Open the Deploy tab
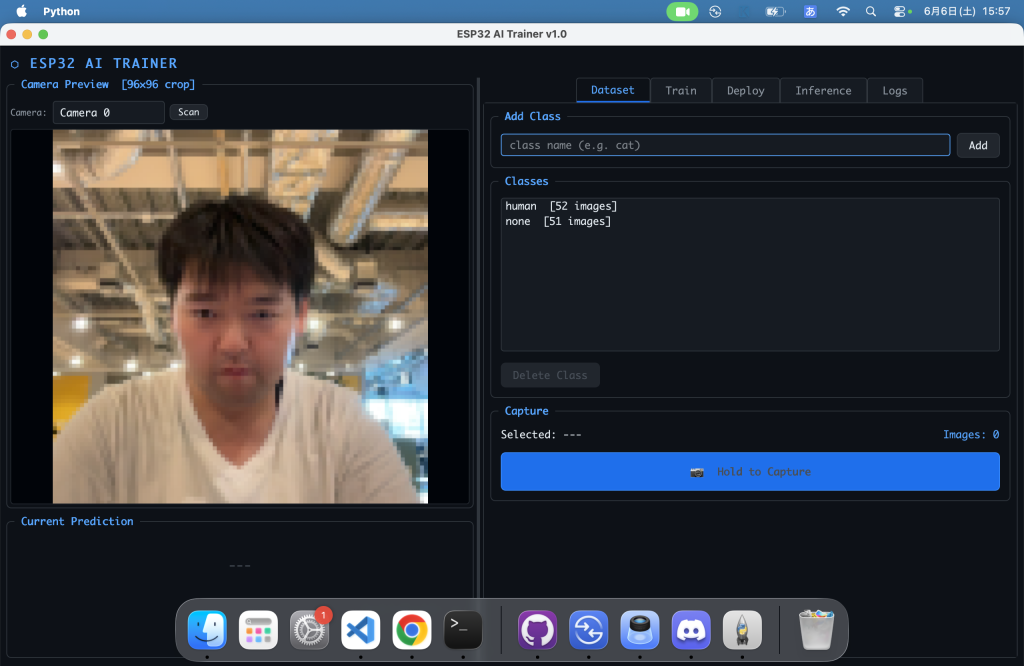1024x666 pixels. pyautogui.click(x=745, y=90)
